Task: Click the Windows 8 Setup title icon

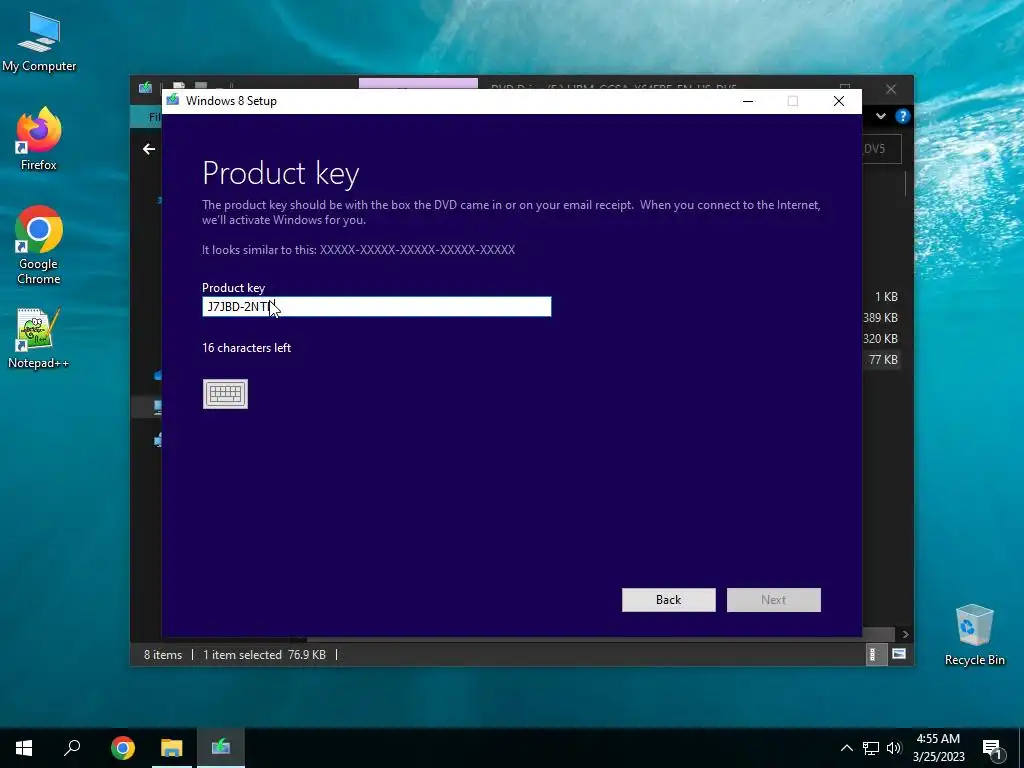Action: click(x=173, y=101)
